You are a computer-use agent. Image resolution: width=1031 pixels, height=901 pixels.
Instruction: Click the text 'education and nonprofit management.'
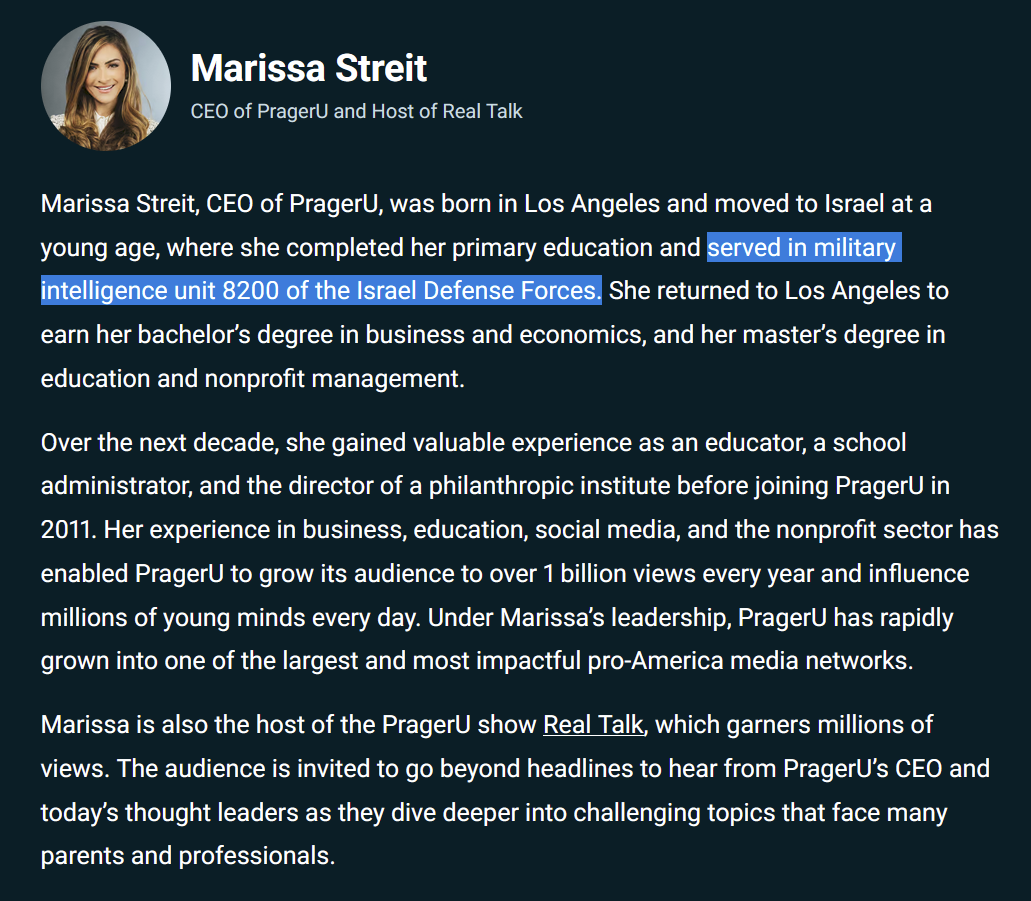click(x=252, y=379)
